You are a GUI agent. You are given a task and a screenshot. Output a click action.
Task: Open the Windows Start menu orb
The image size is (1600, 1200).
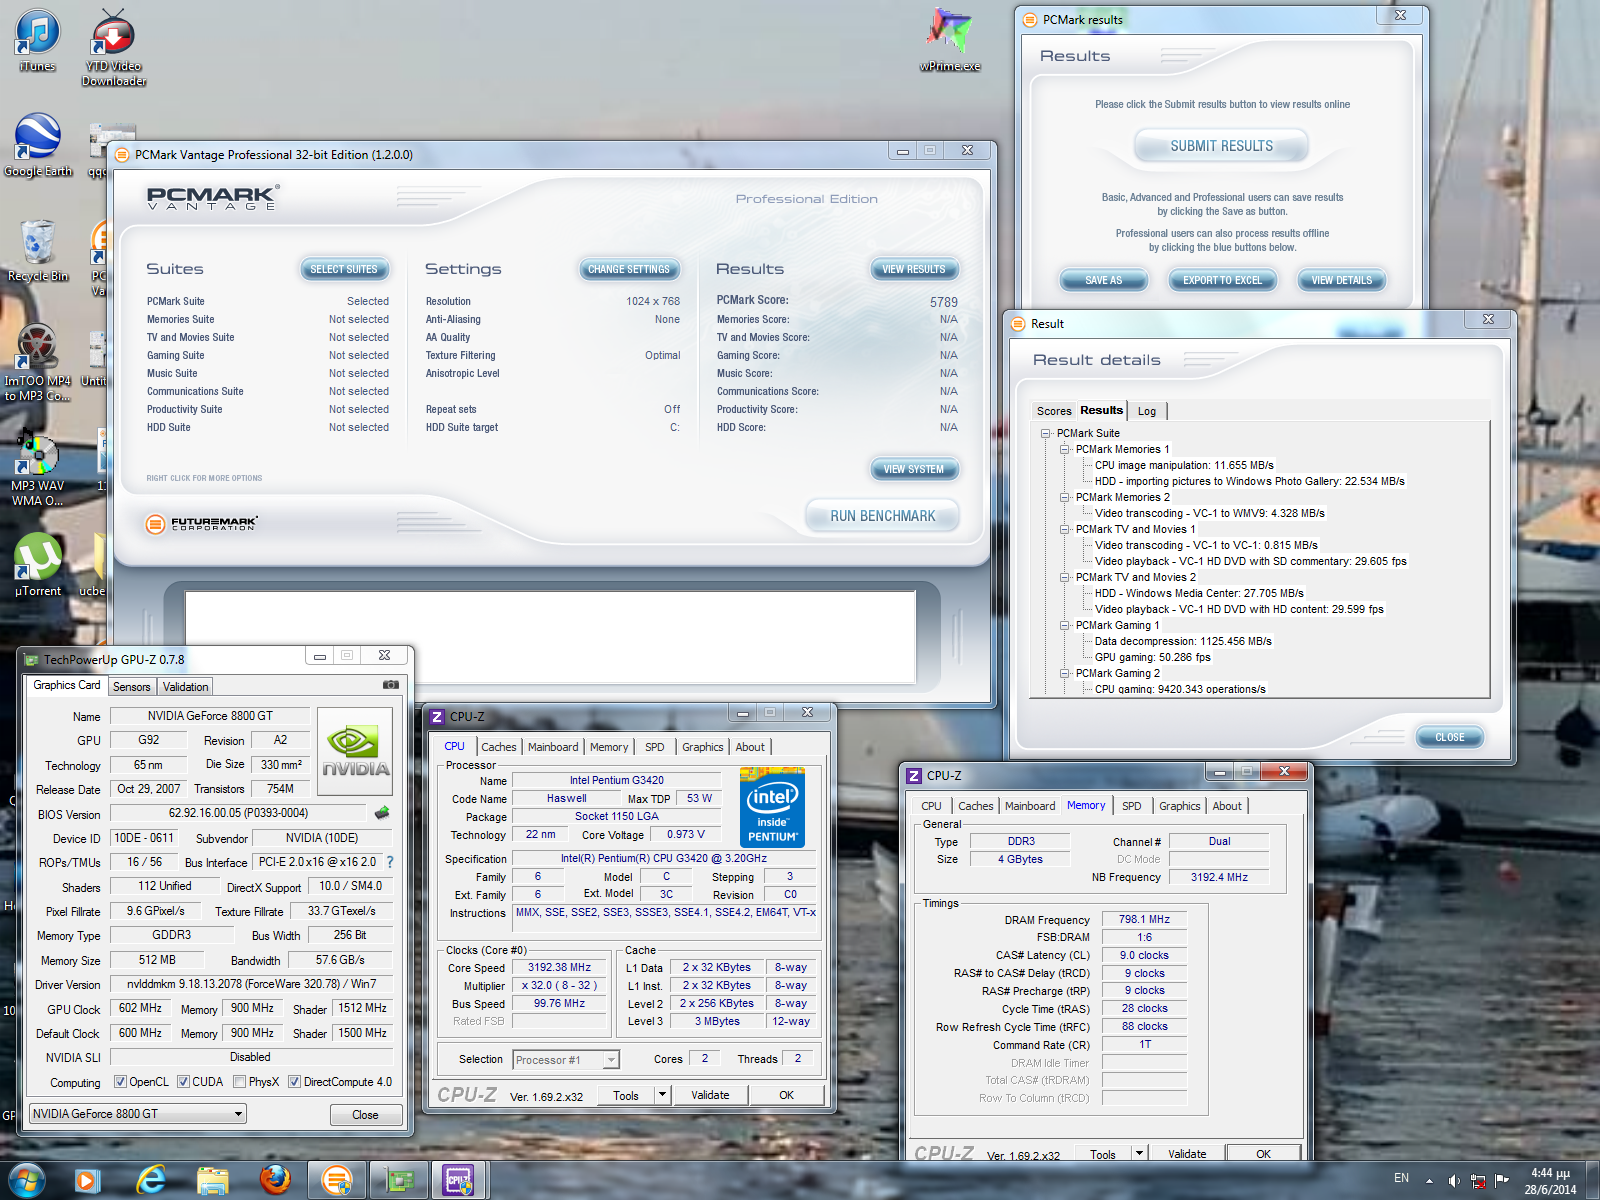pos(26,1180)
